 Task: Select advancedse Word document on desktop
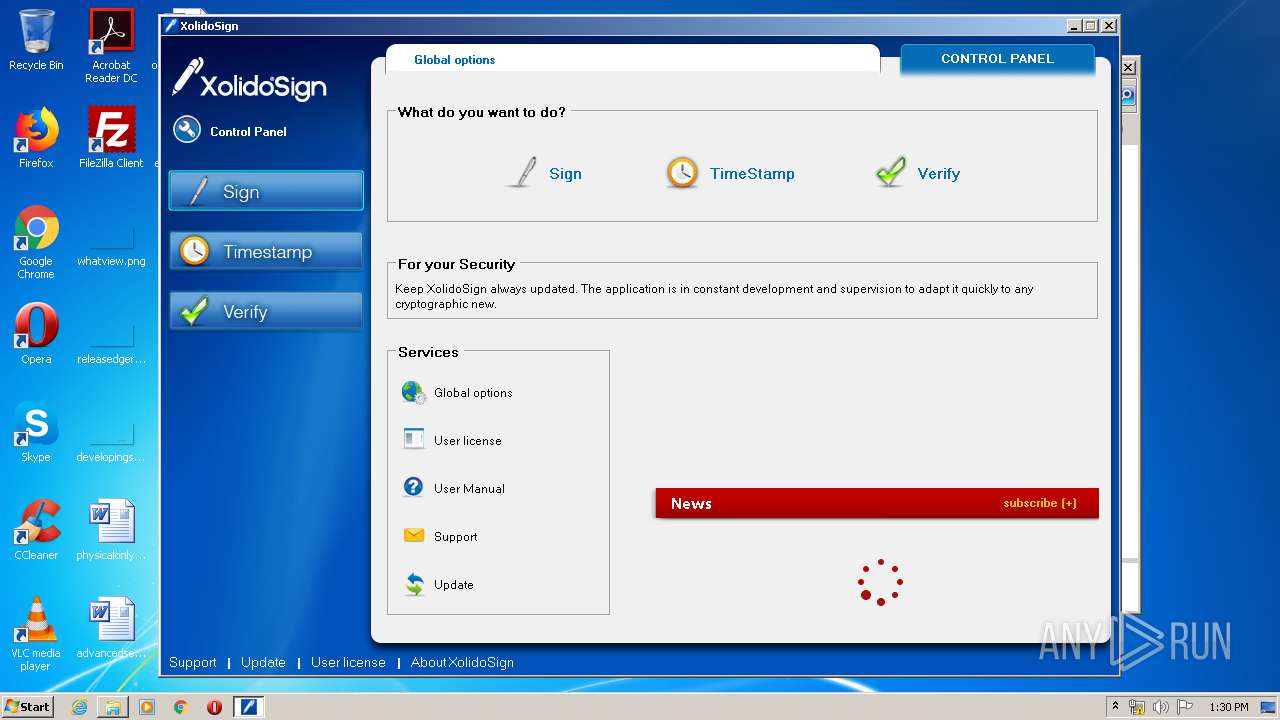click(111, 628)
